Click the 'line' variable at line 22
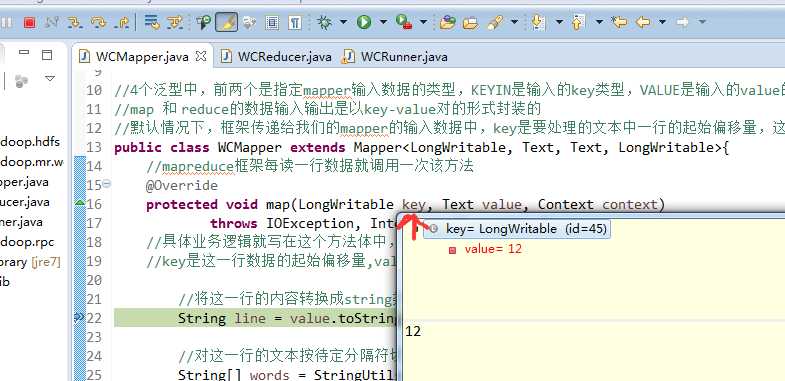 250,318
